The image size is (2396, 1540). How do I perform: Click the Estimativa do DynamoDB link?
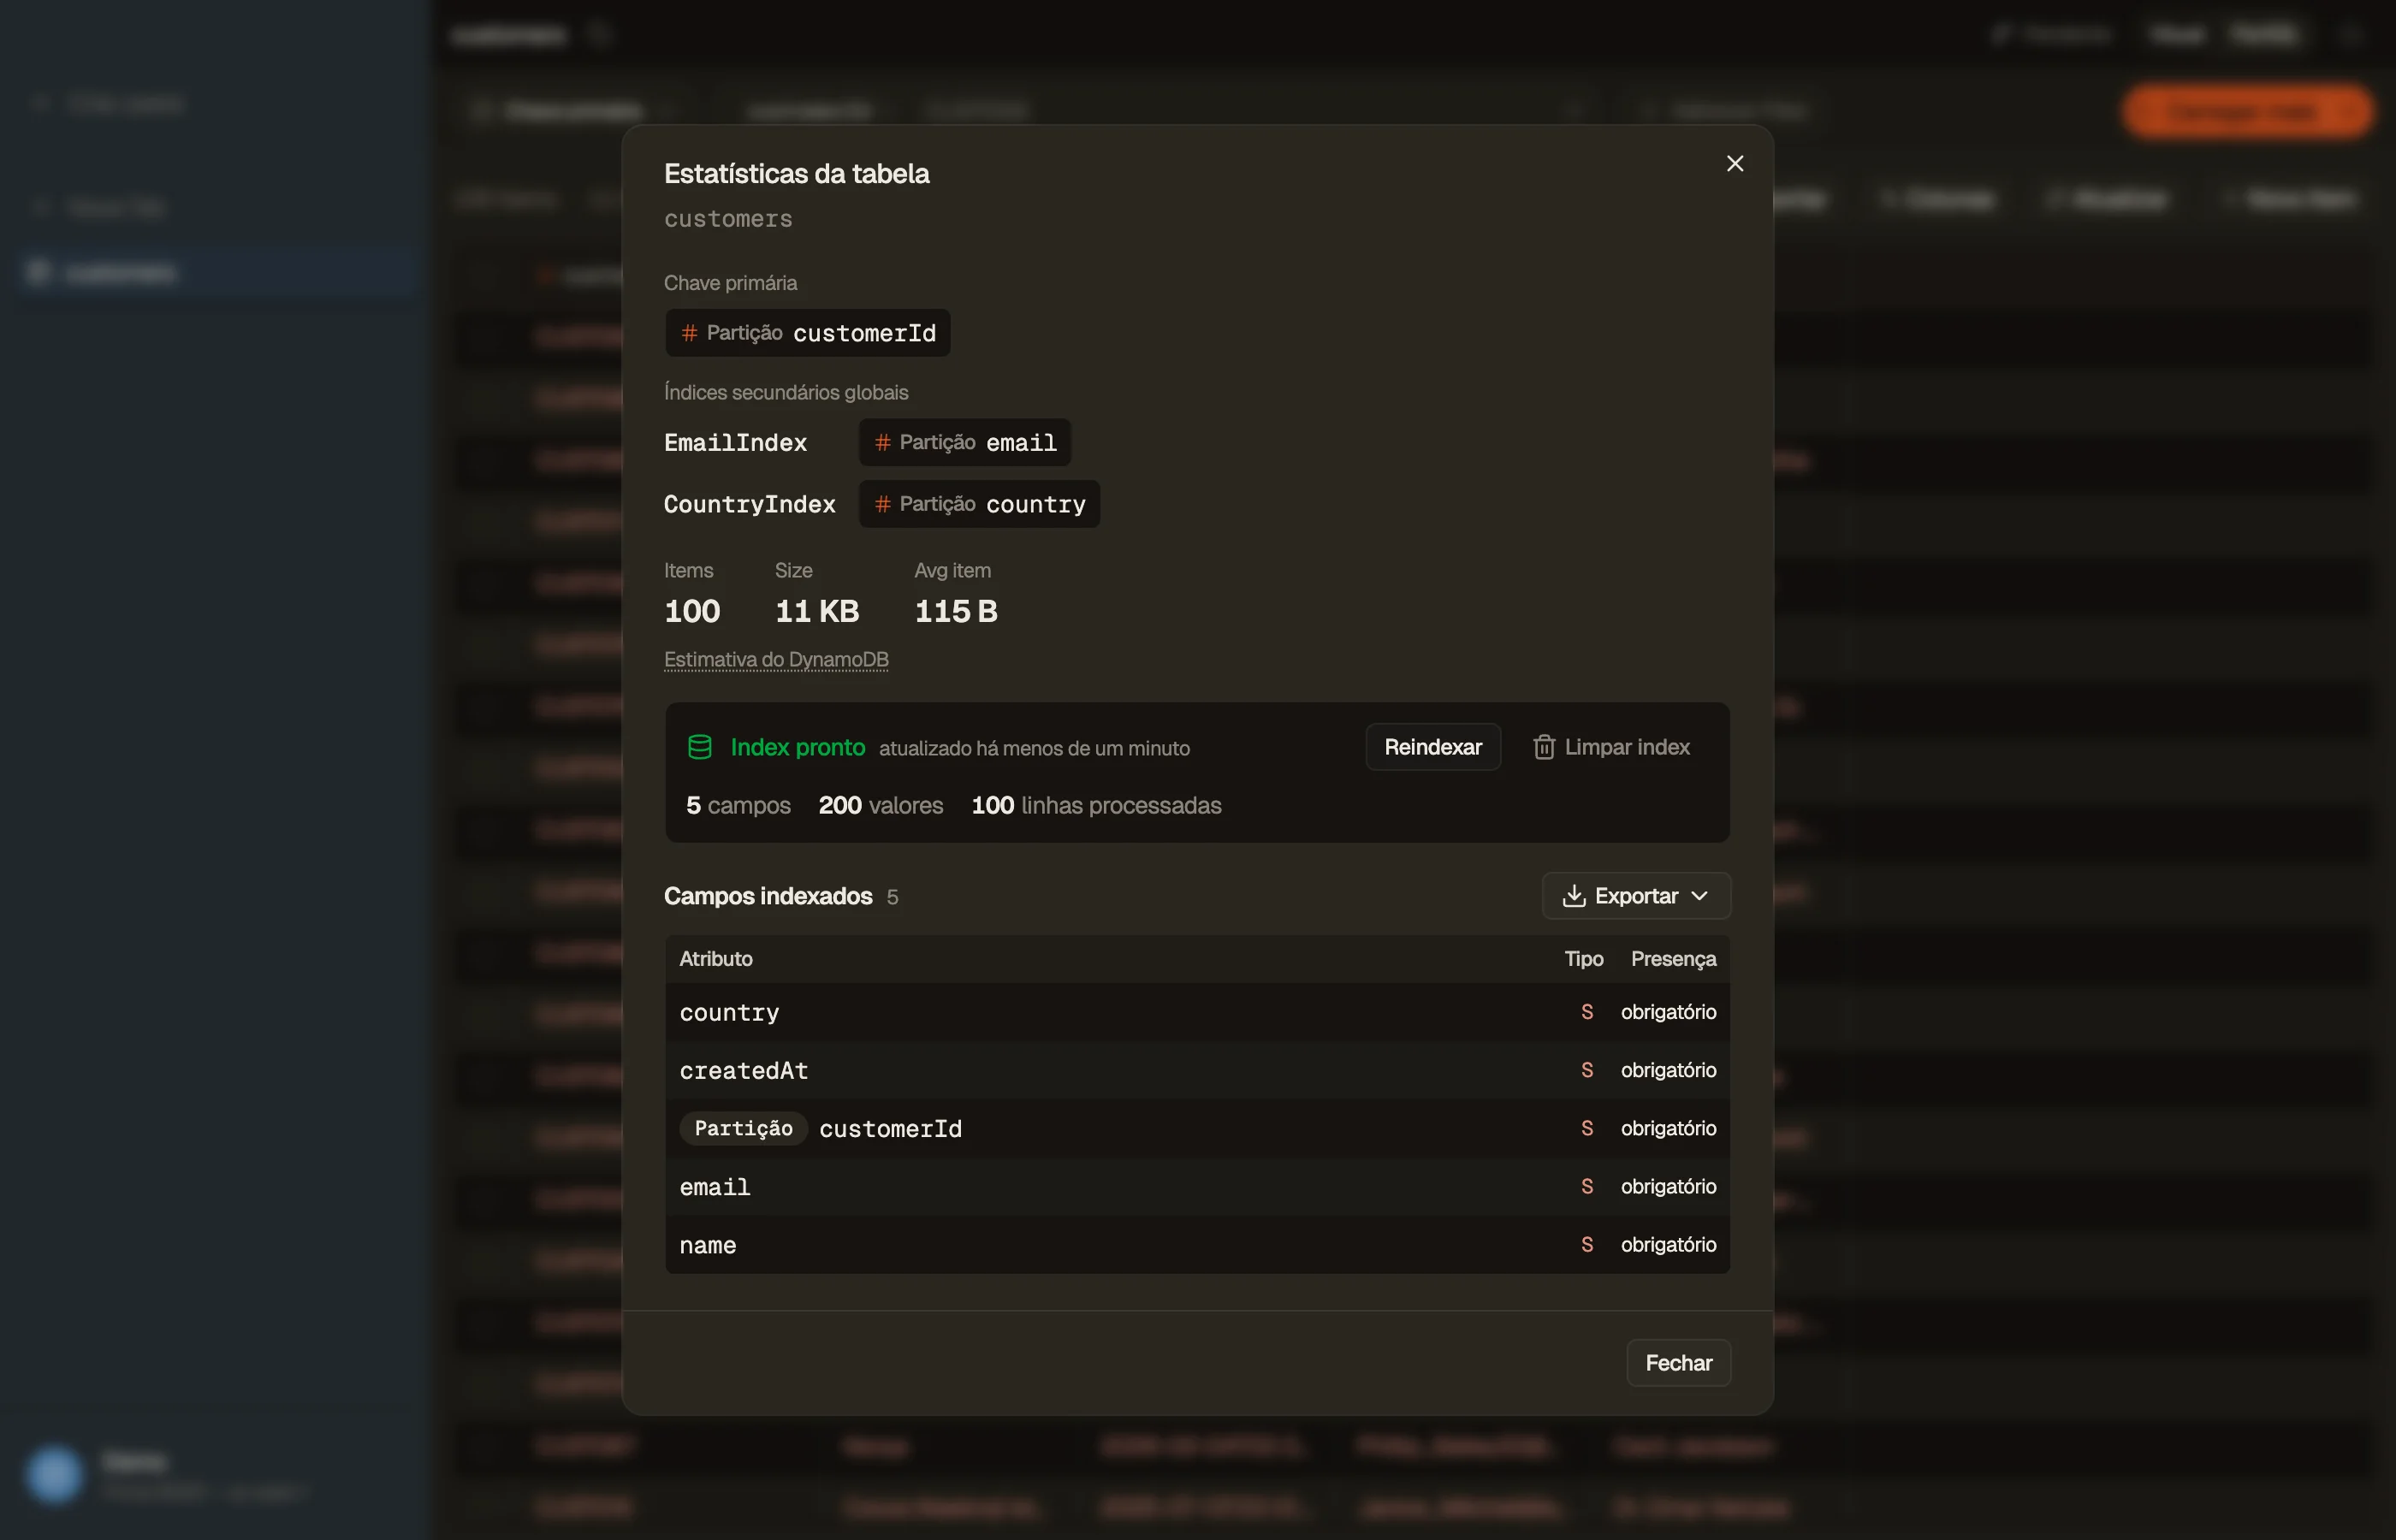click(776, 660)
